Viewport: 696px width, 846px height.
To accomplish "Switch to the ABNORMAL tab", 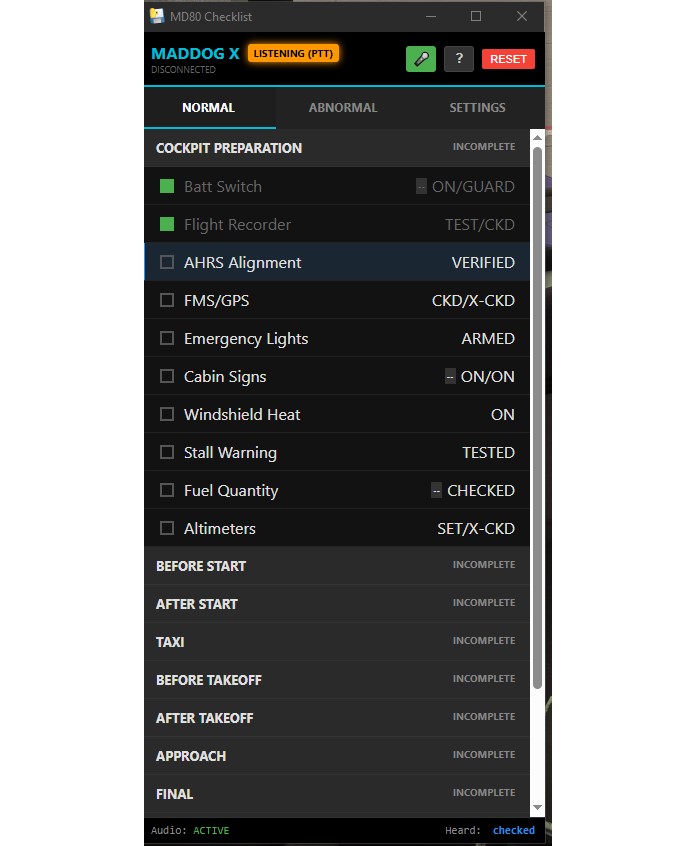I will pyautogui.click(x=343, y=107).
